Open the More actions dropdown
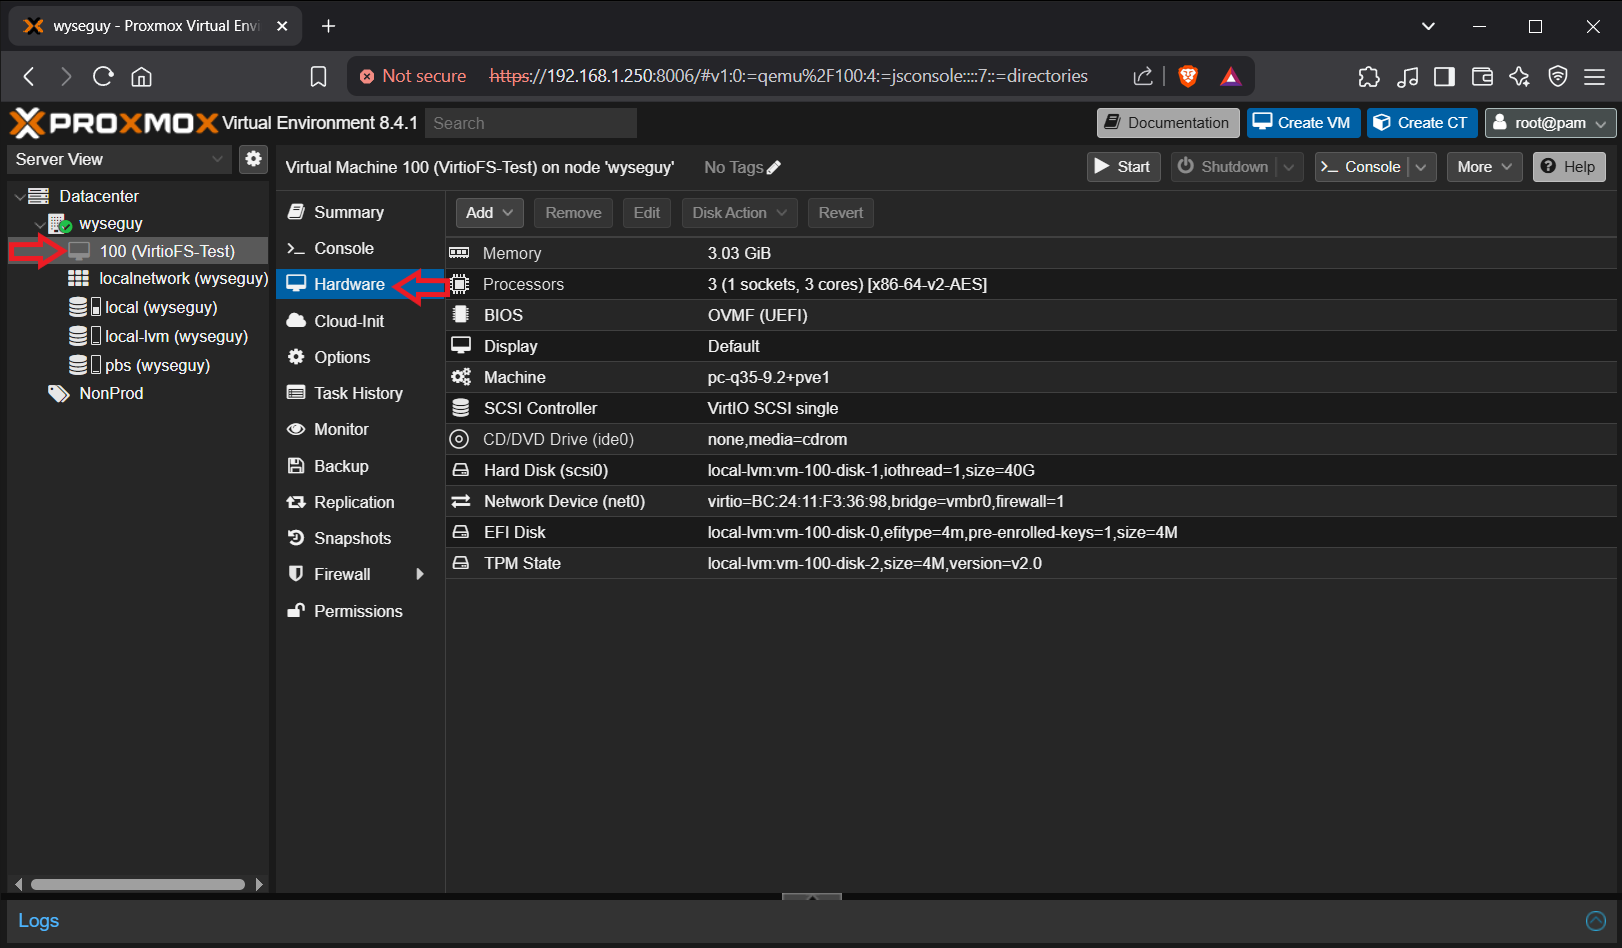 pos(1484,167)
